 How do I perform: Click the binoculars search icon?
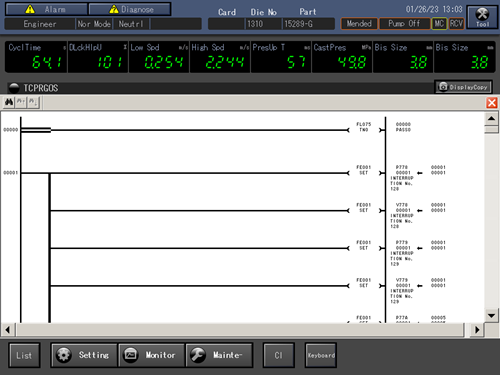point(9,102)
